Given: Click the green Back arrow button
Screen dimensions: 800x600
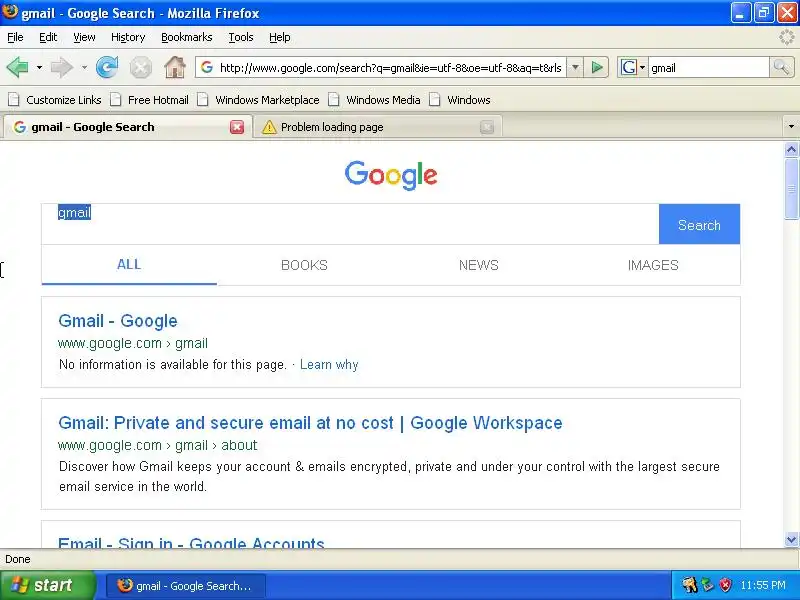Looking at the screenshot, I should click(x=18, y=67).
